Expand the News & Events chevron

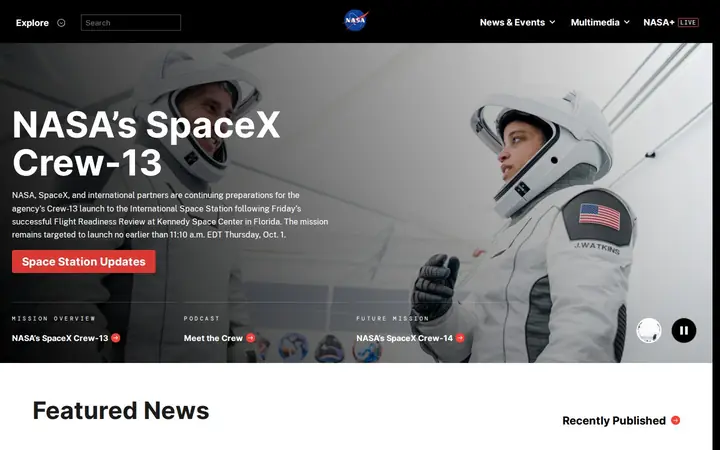(x=552, y=22)
